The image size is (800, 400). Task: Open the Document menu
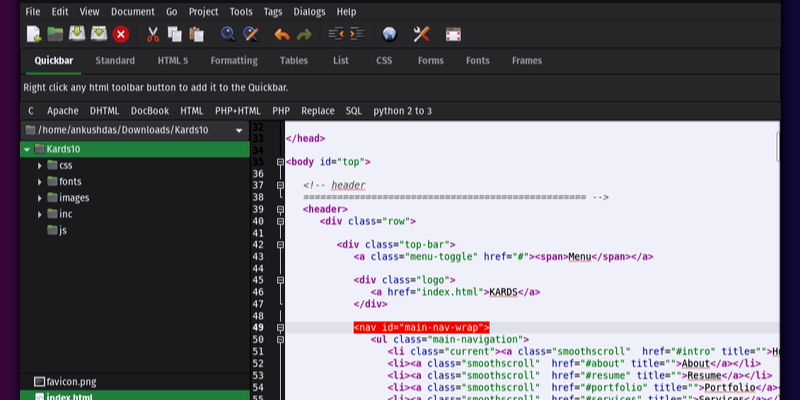click(x=132, y=11)
